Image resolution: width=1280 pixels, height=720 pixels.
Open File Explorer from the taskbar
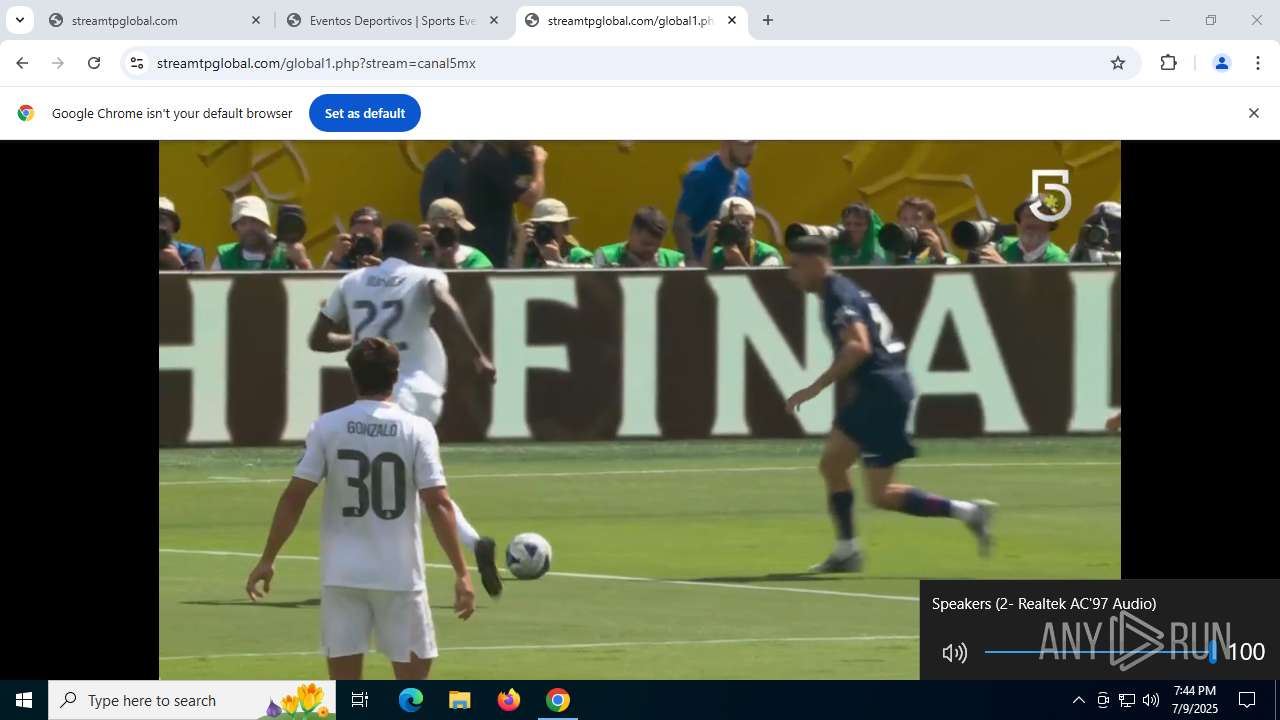pyautogui.click(x=459, y=700)
